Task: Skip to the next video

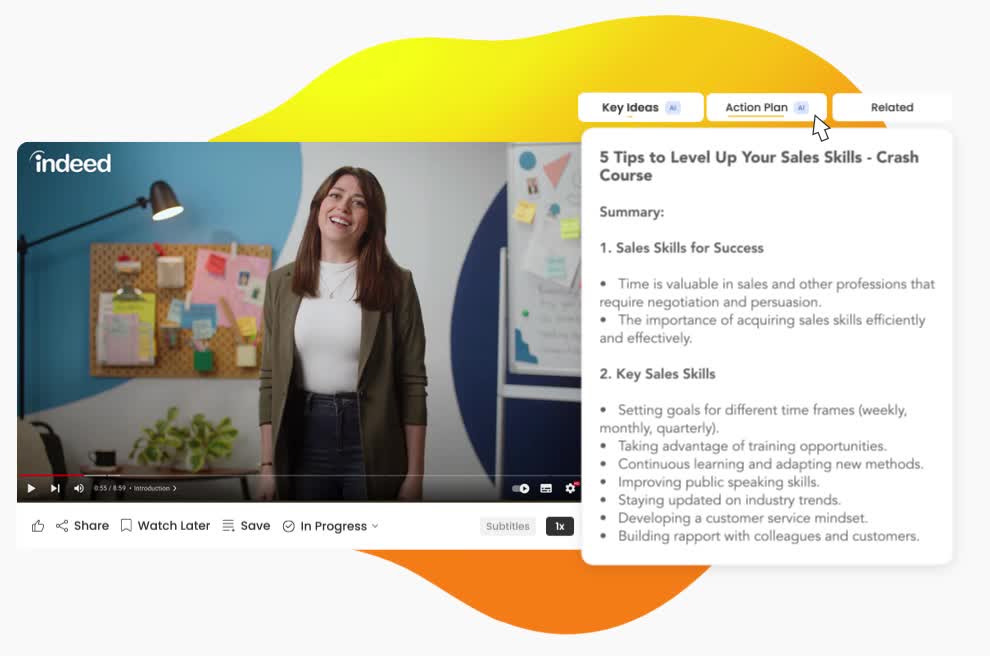Action: click(x=55, y=488)
